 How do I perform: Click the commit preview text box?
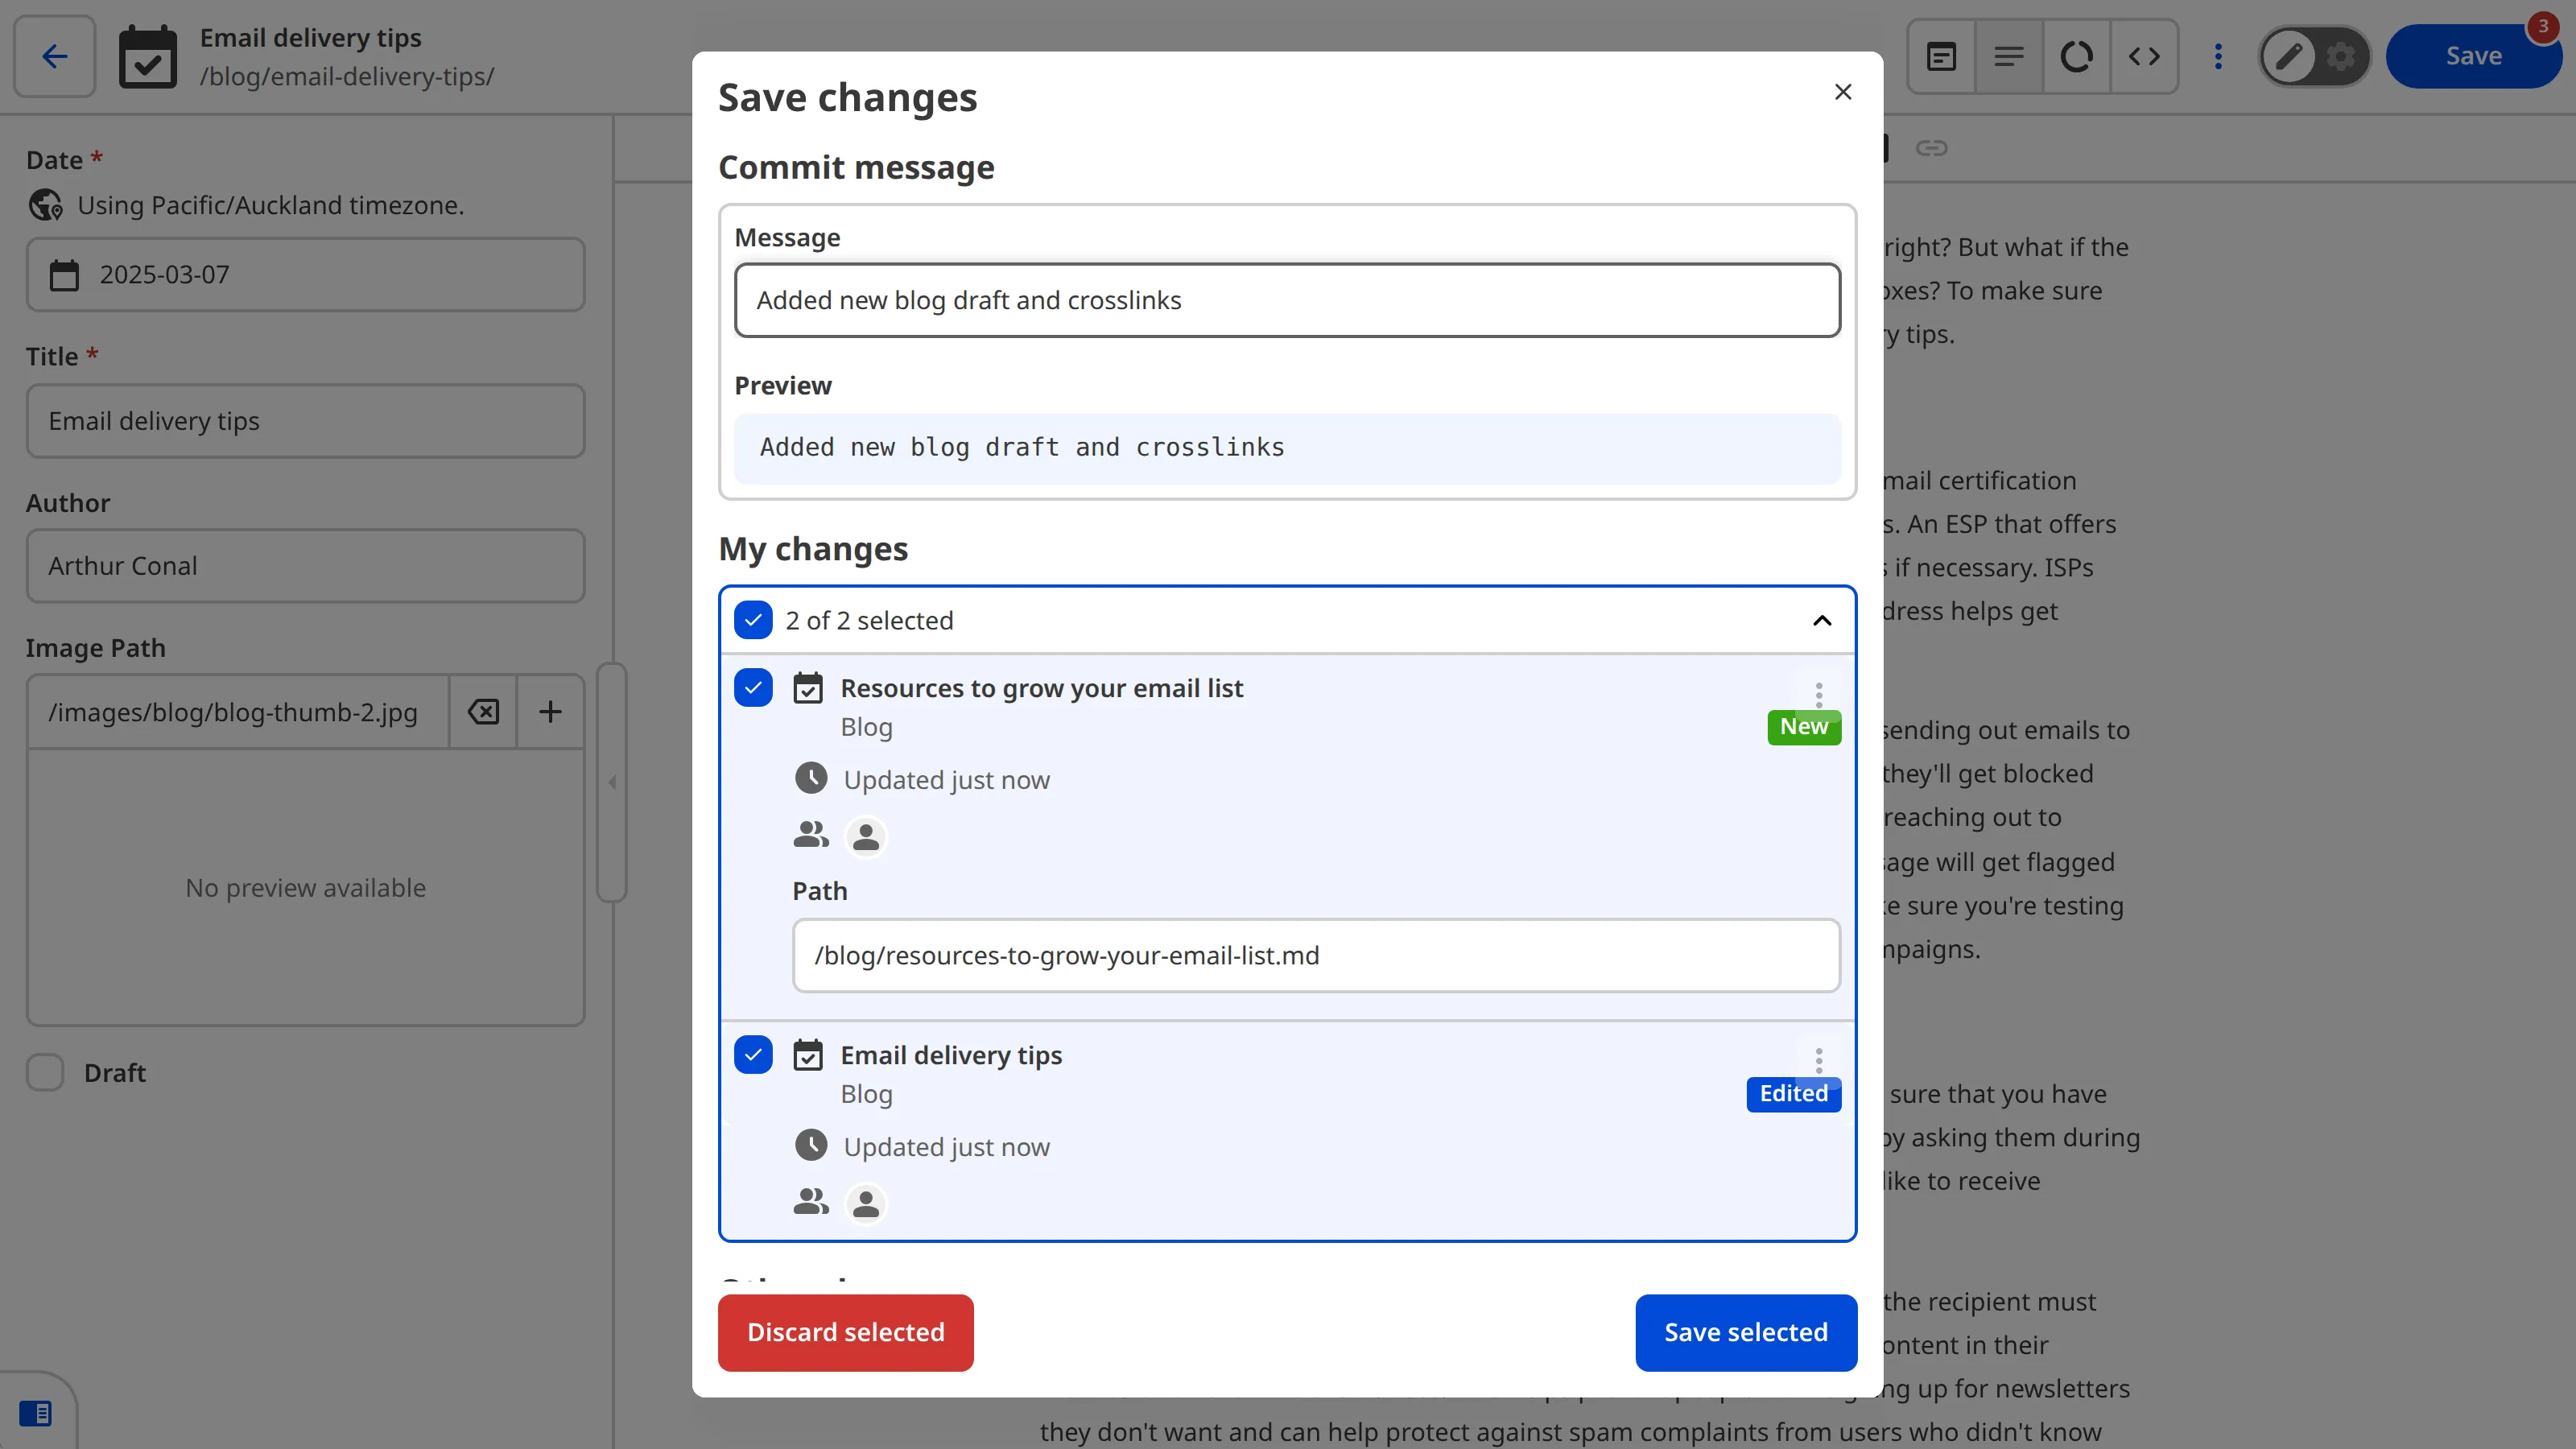click(x=1287, y=448)
